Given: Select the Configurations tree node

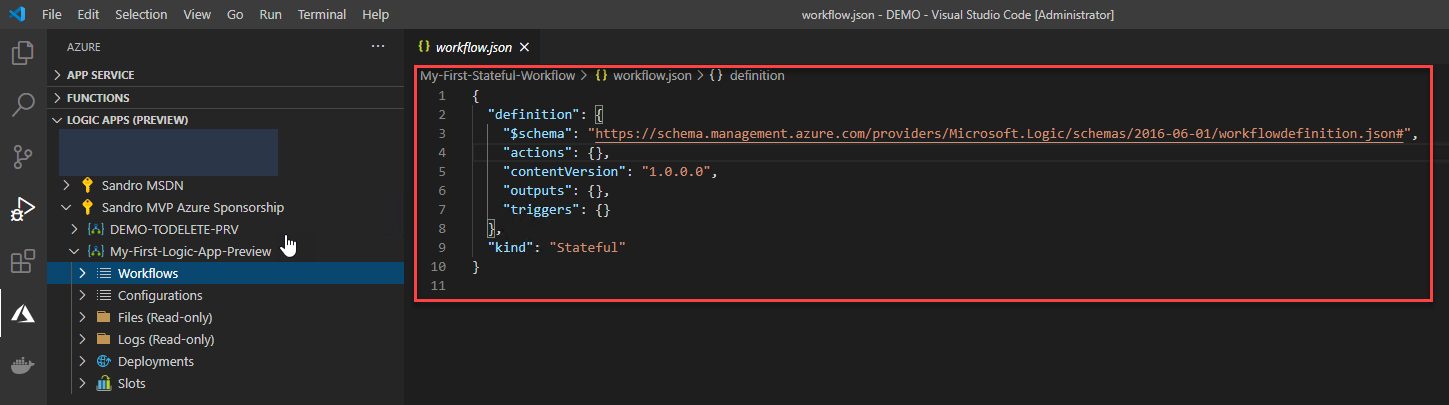Looking at the screenshot, I should (x=160, y=295).
